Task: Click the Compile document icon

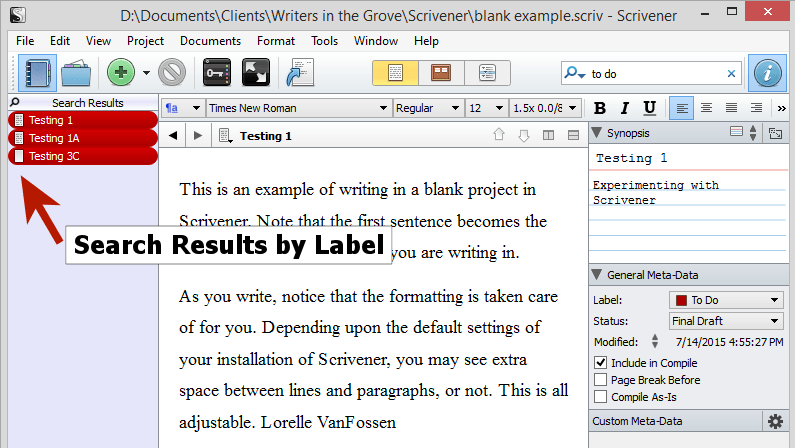Action: 300,72
